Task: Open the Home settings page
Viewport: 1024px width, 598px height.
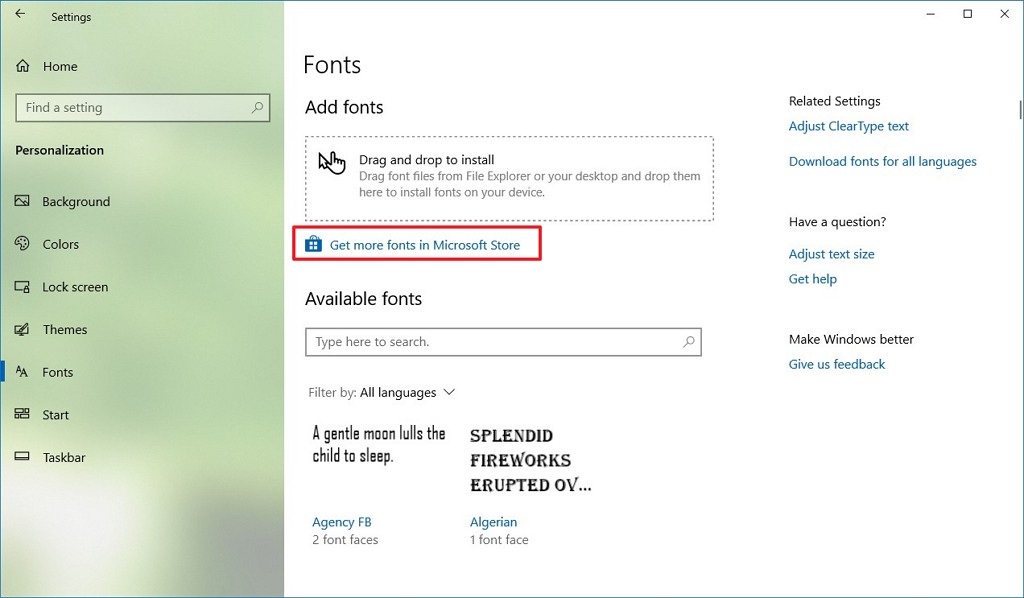Action: (60, 66)
